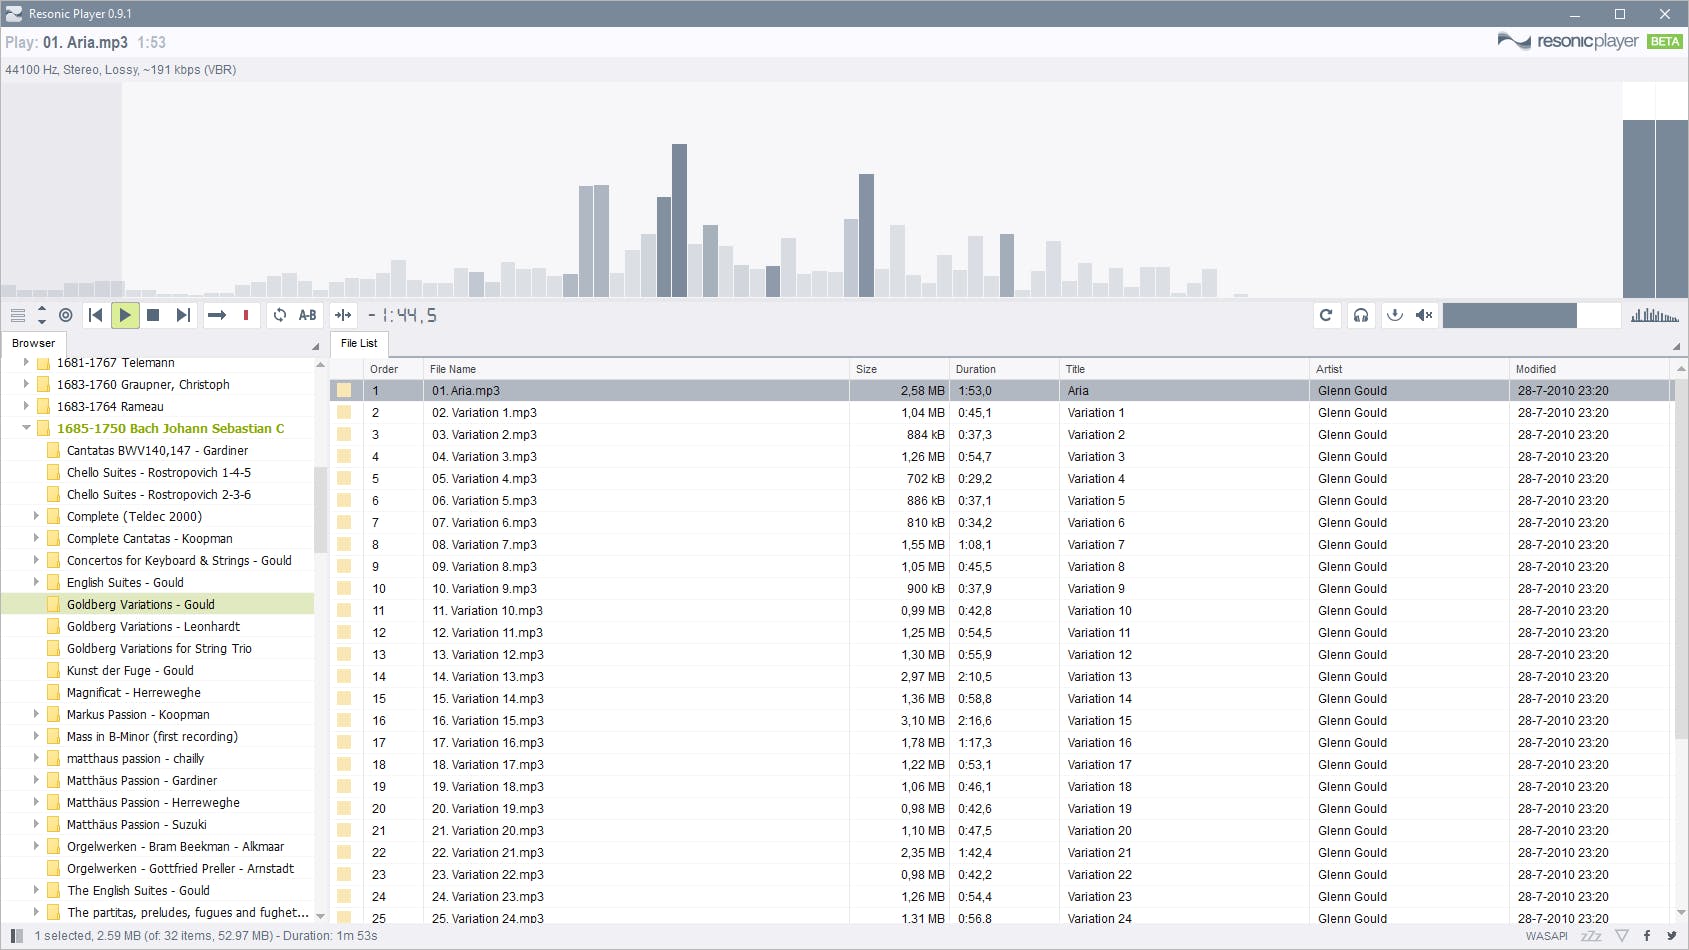Open the Browser panel corner menu arrow
The height and width of the screenshot is (950, 1689).
coord(315,346)
